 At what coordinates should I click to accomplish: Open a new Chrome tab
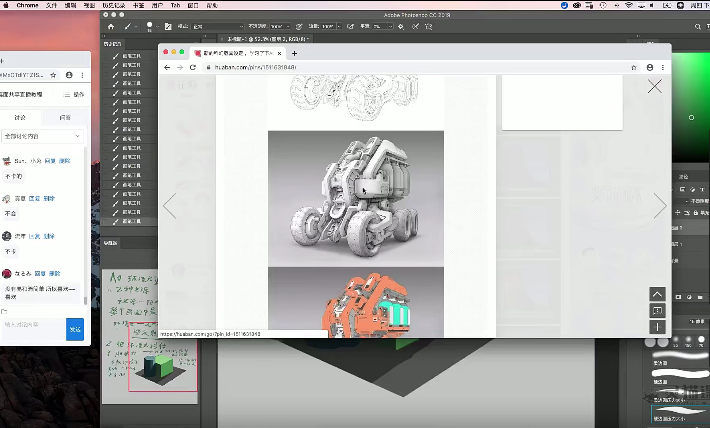click(x=294, y=52)
